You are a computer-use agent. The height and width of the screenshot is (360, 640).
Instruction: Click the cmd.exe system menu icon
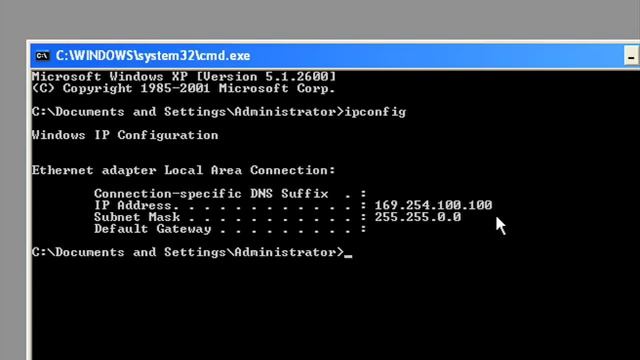tap(42, 56)
